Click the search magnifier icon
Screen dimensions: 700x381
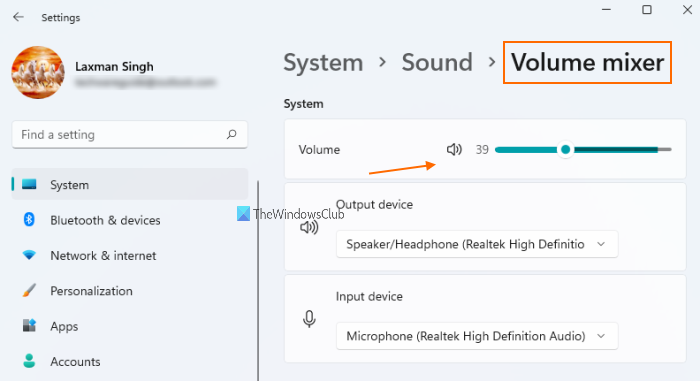coord(231,134)
